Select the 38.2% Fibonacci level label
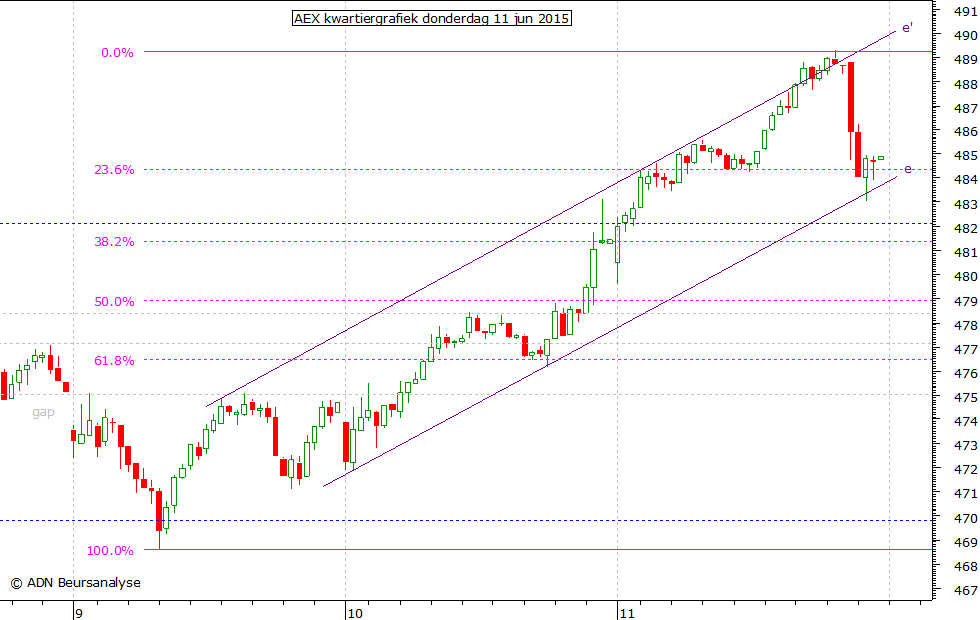Image resolution: width=980 pixels, height=620 pixels. point(114,241)
